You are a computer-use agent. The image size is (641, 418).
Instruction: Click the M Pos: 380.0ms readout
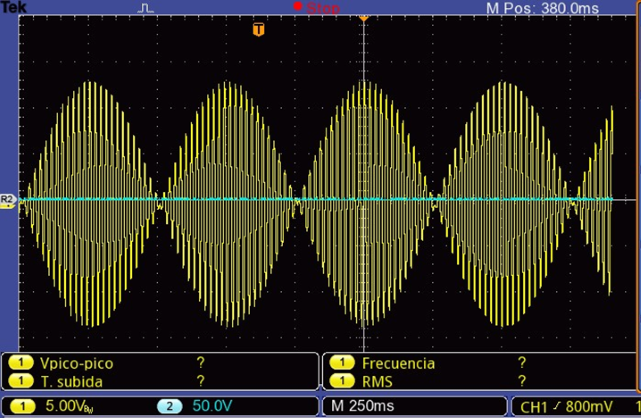542,8
